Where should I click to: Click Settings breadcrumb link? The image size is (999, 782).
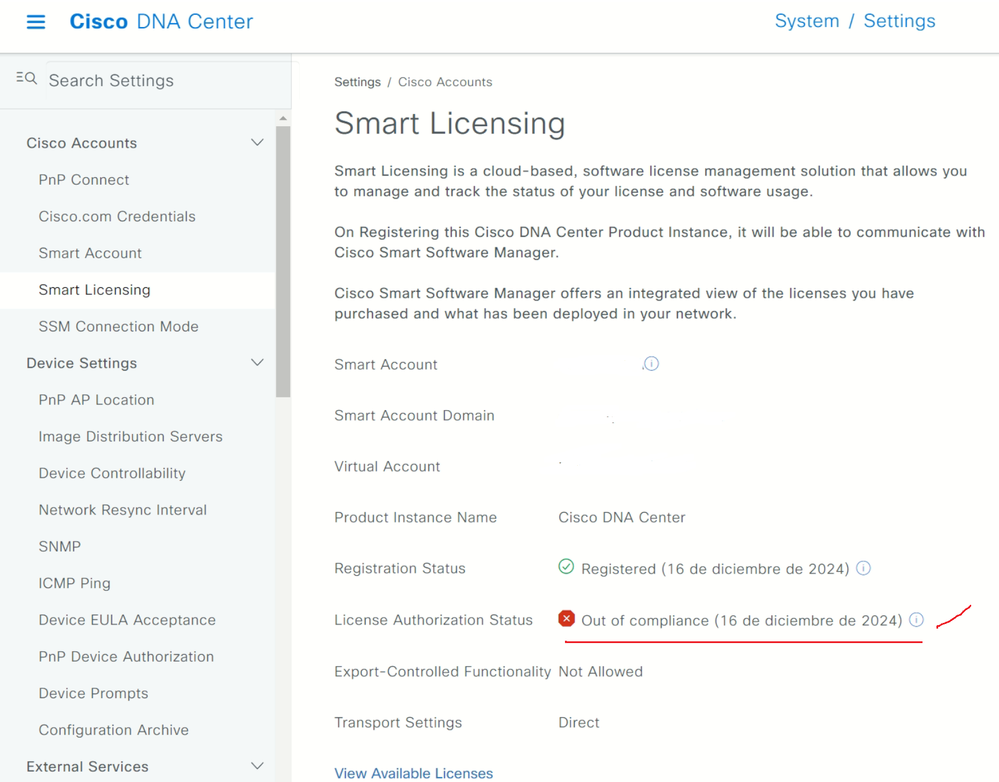coord(357,82)
